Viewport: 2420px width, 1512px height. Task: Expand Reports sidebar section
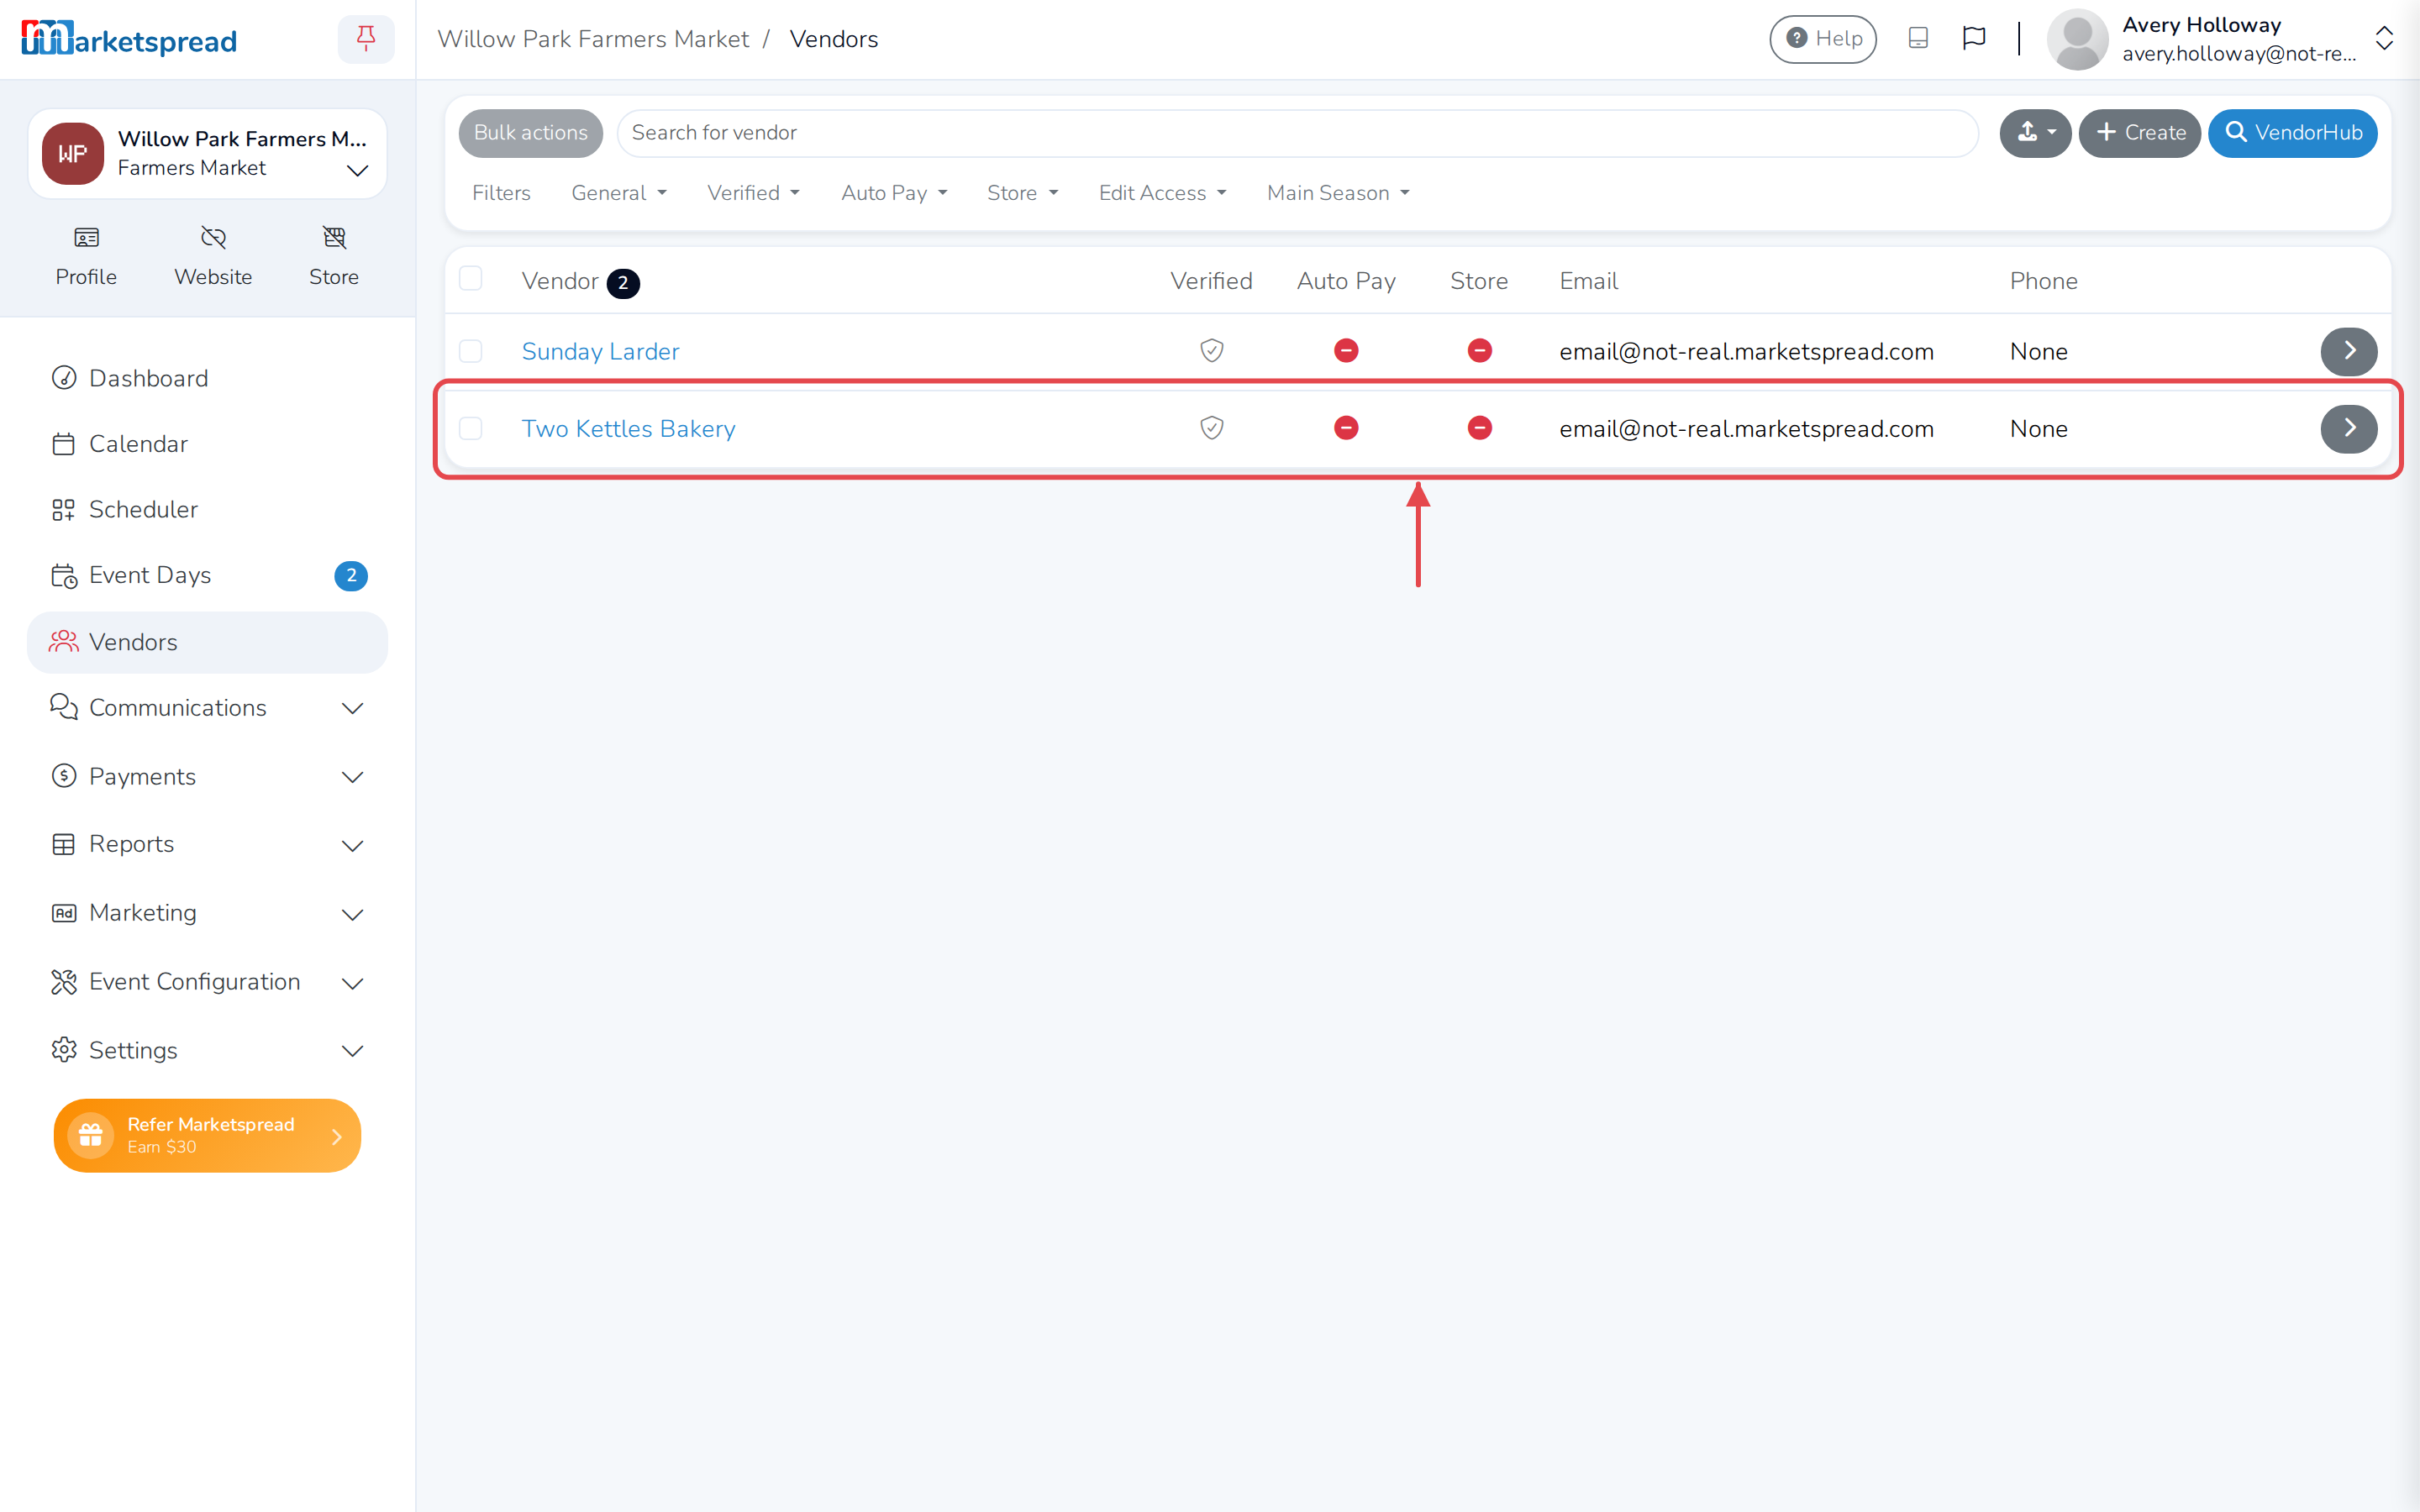(207, 844)
